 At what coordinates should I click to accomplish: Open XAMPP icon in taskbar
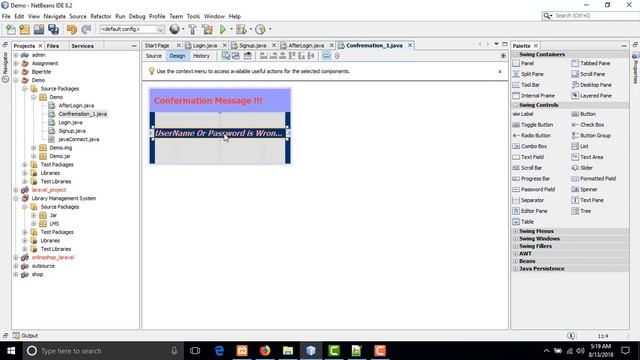(242, 351)
